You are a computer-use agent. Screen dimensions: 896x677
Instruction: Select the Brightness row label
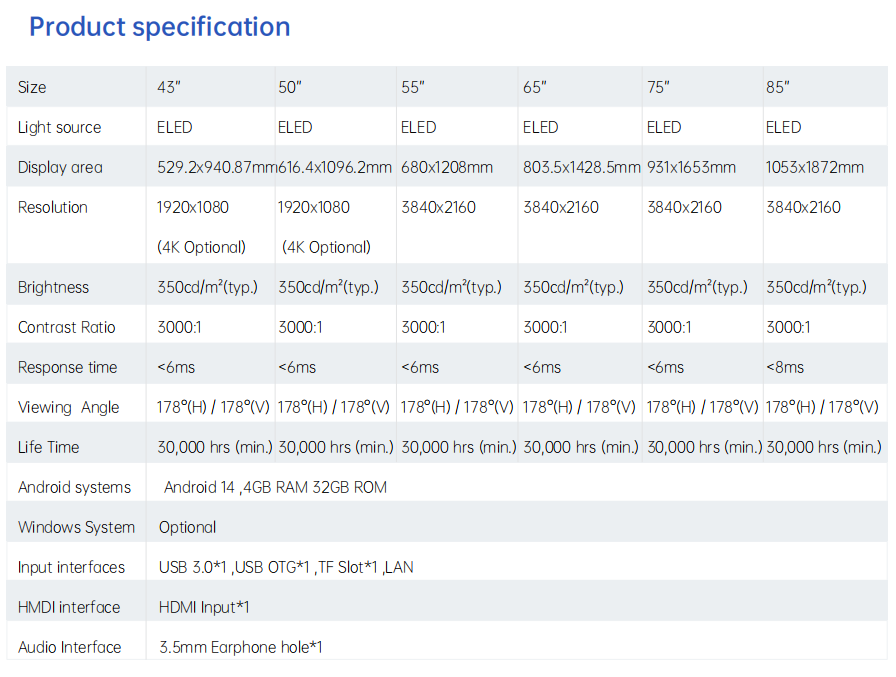[53, 287]
